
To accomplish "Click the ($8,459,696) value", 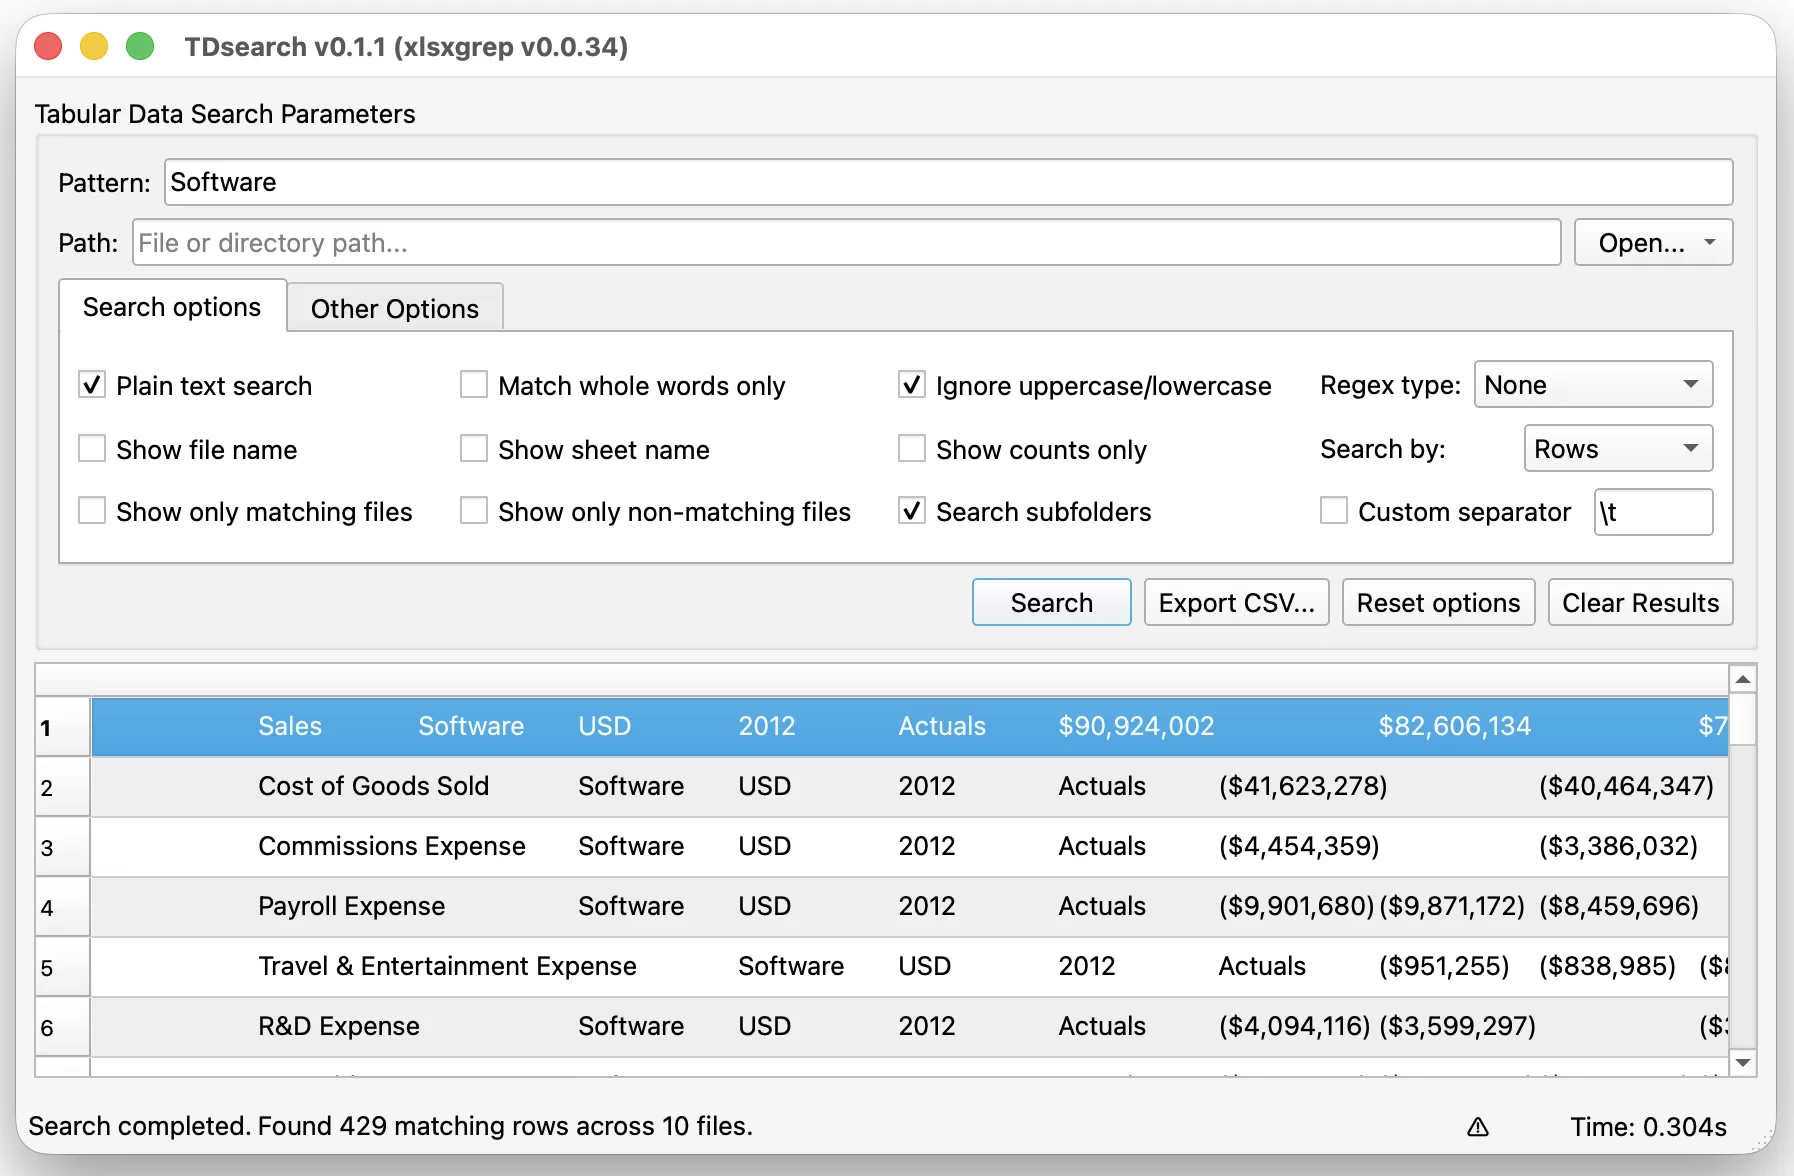I will tap(1619, 906).
